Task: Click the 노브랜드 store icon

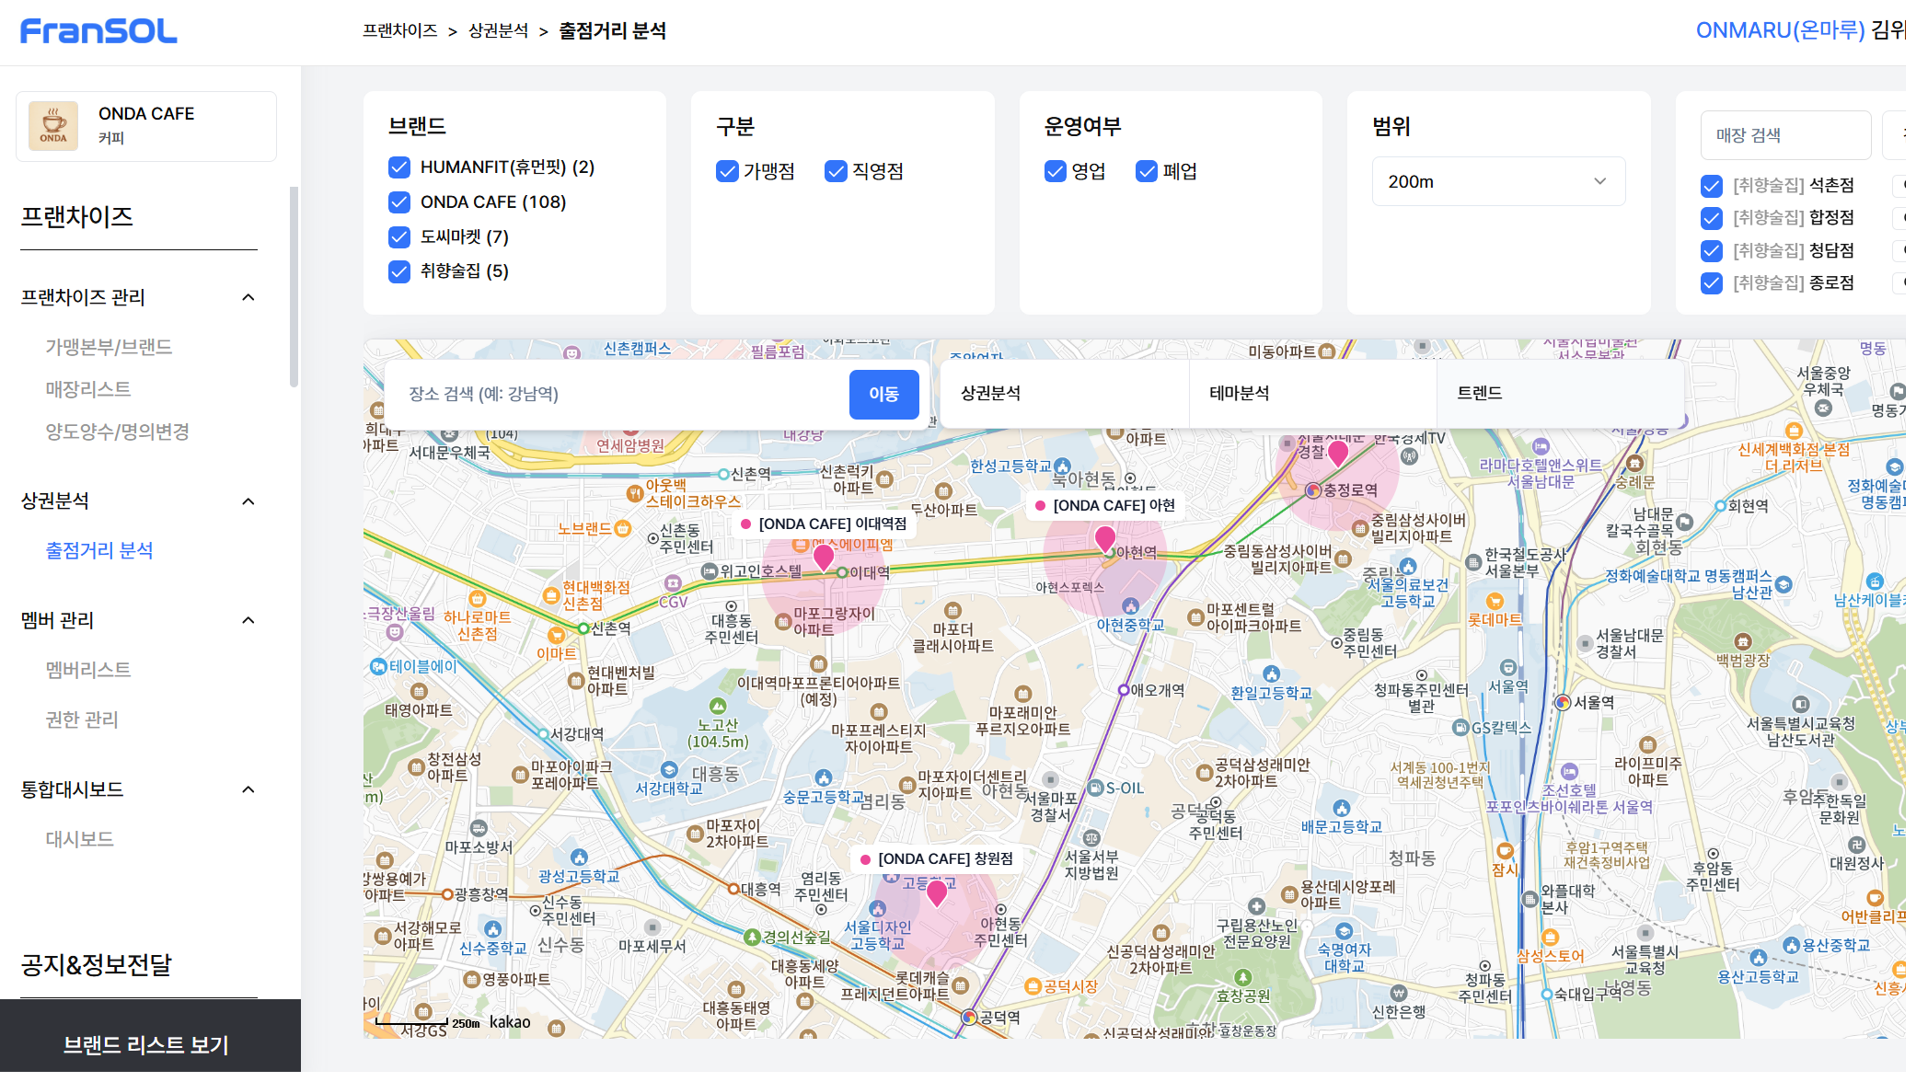Action: tap(623, 528)
